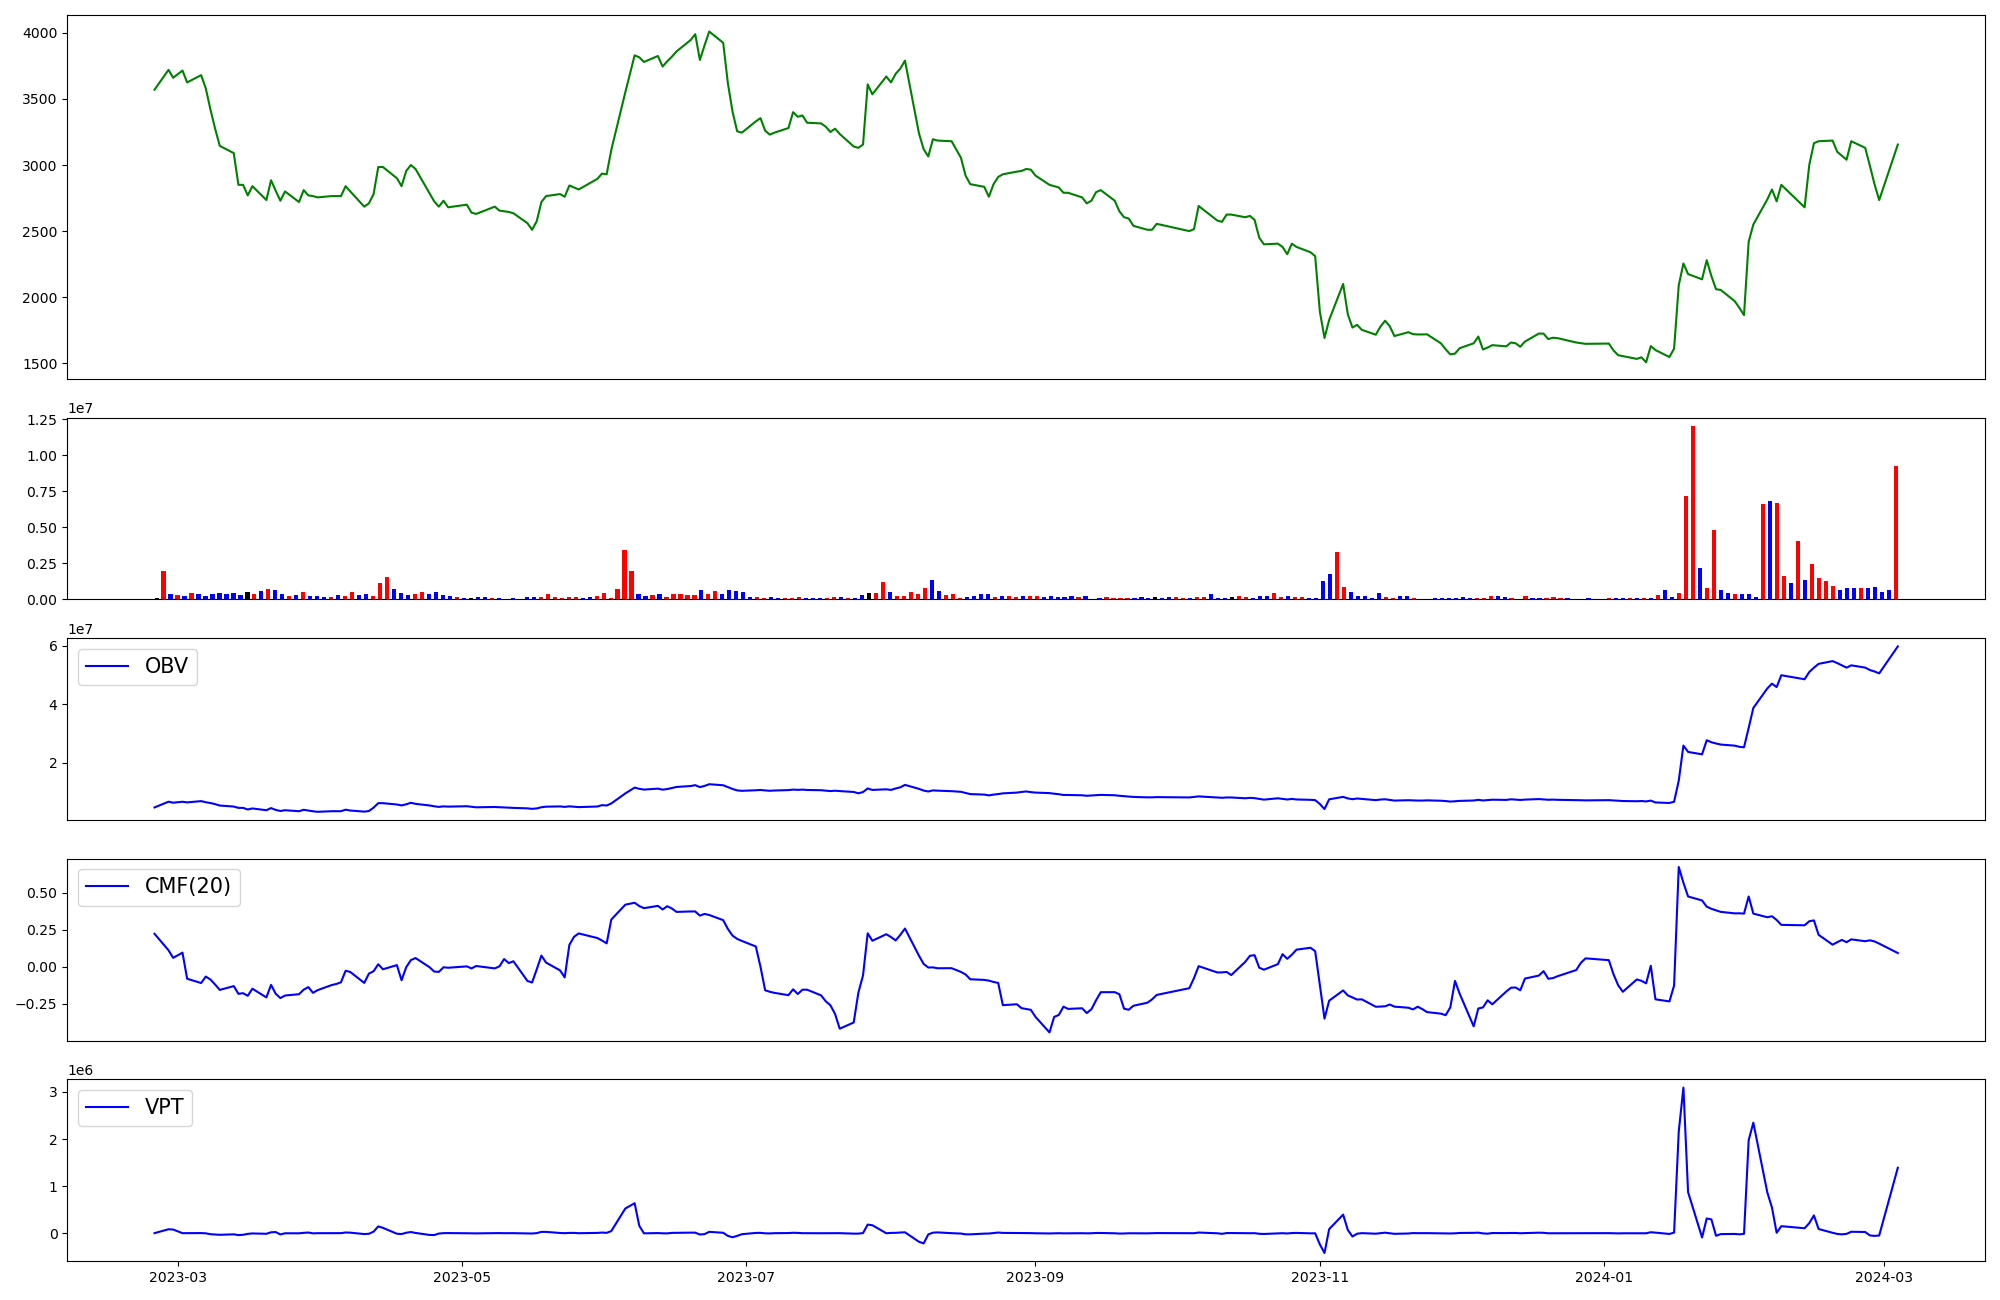Screen dimensions: 2000x1300
Task: Click the blue line sample in OBV legend
Action: click(108, 667)
